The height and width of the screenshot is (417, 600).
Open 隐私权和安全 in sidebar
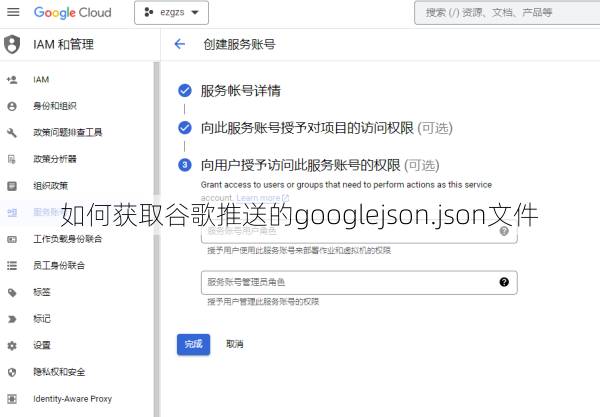[59, 372]
